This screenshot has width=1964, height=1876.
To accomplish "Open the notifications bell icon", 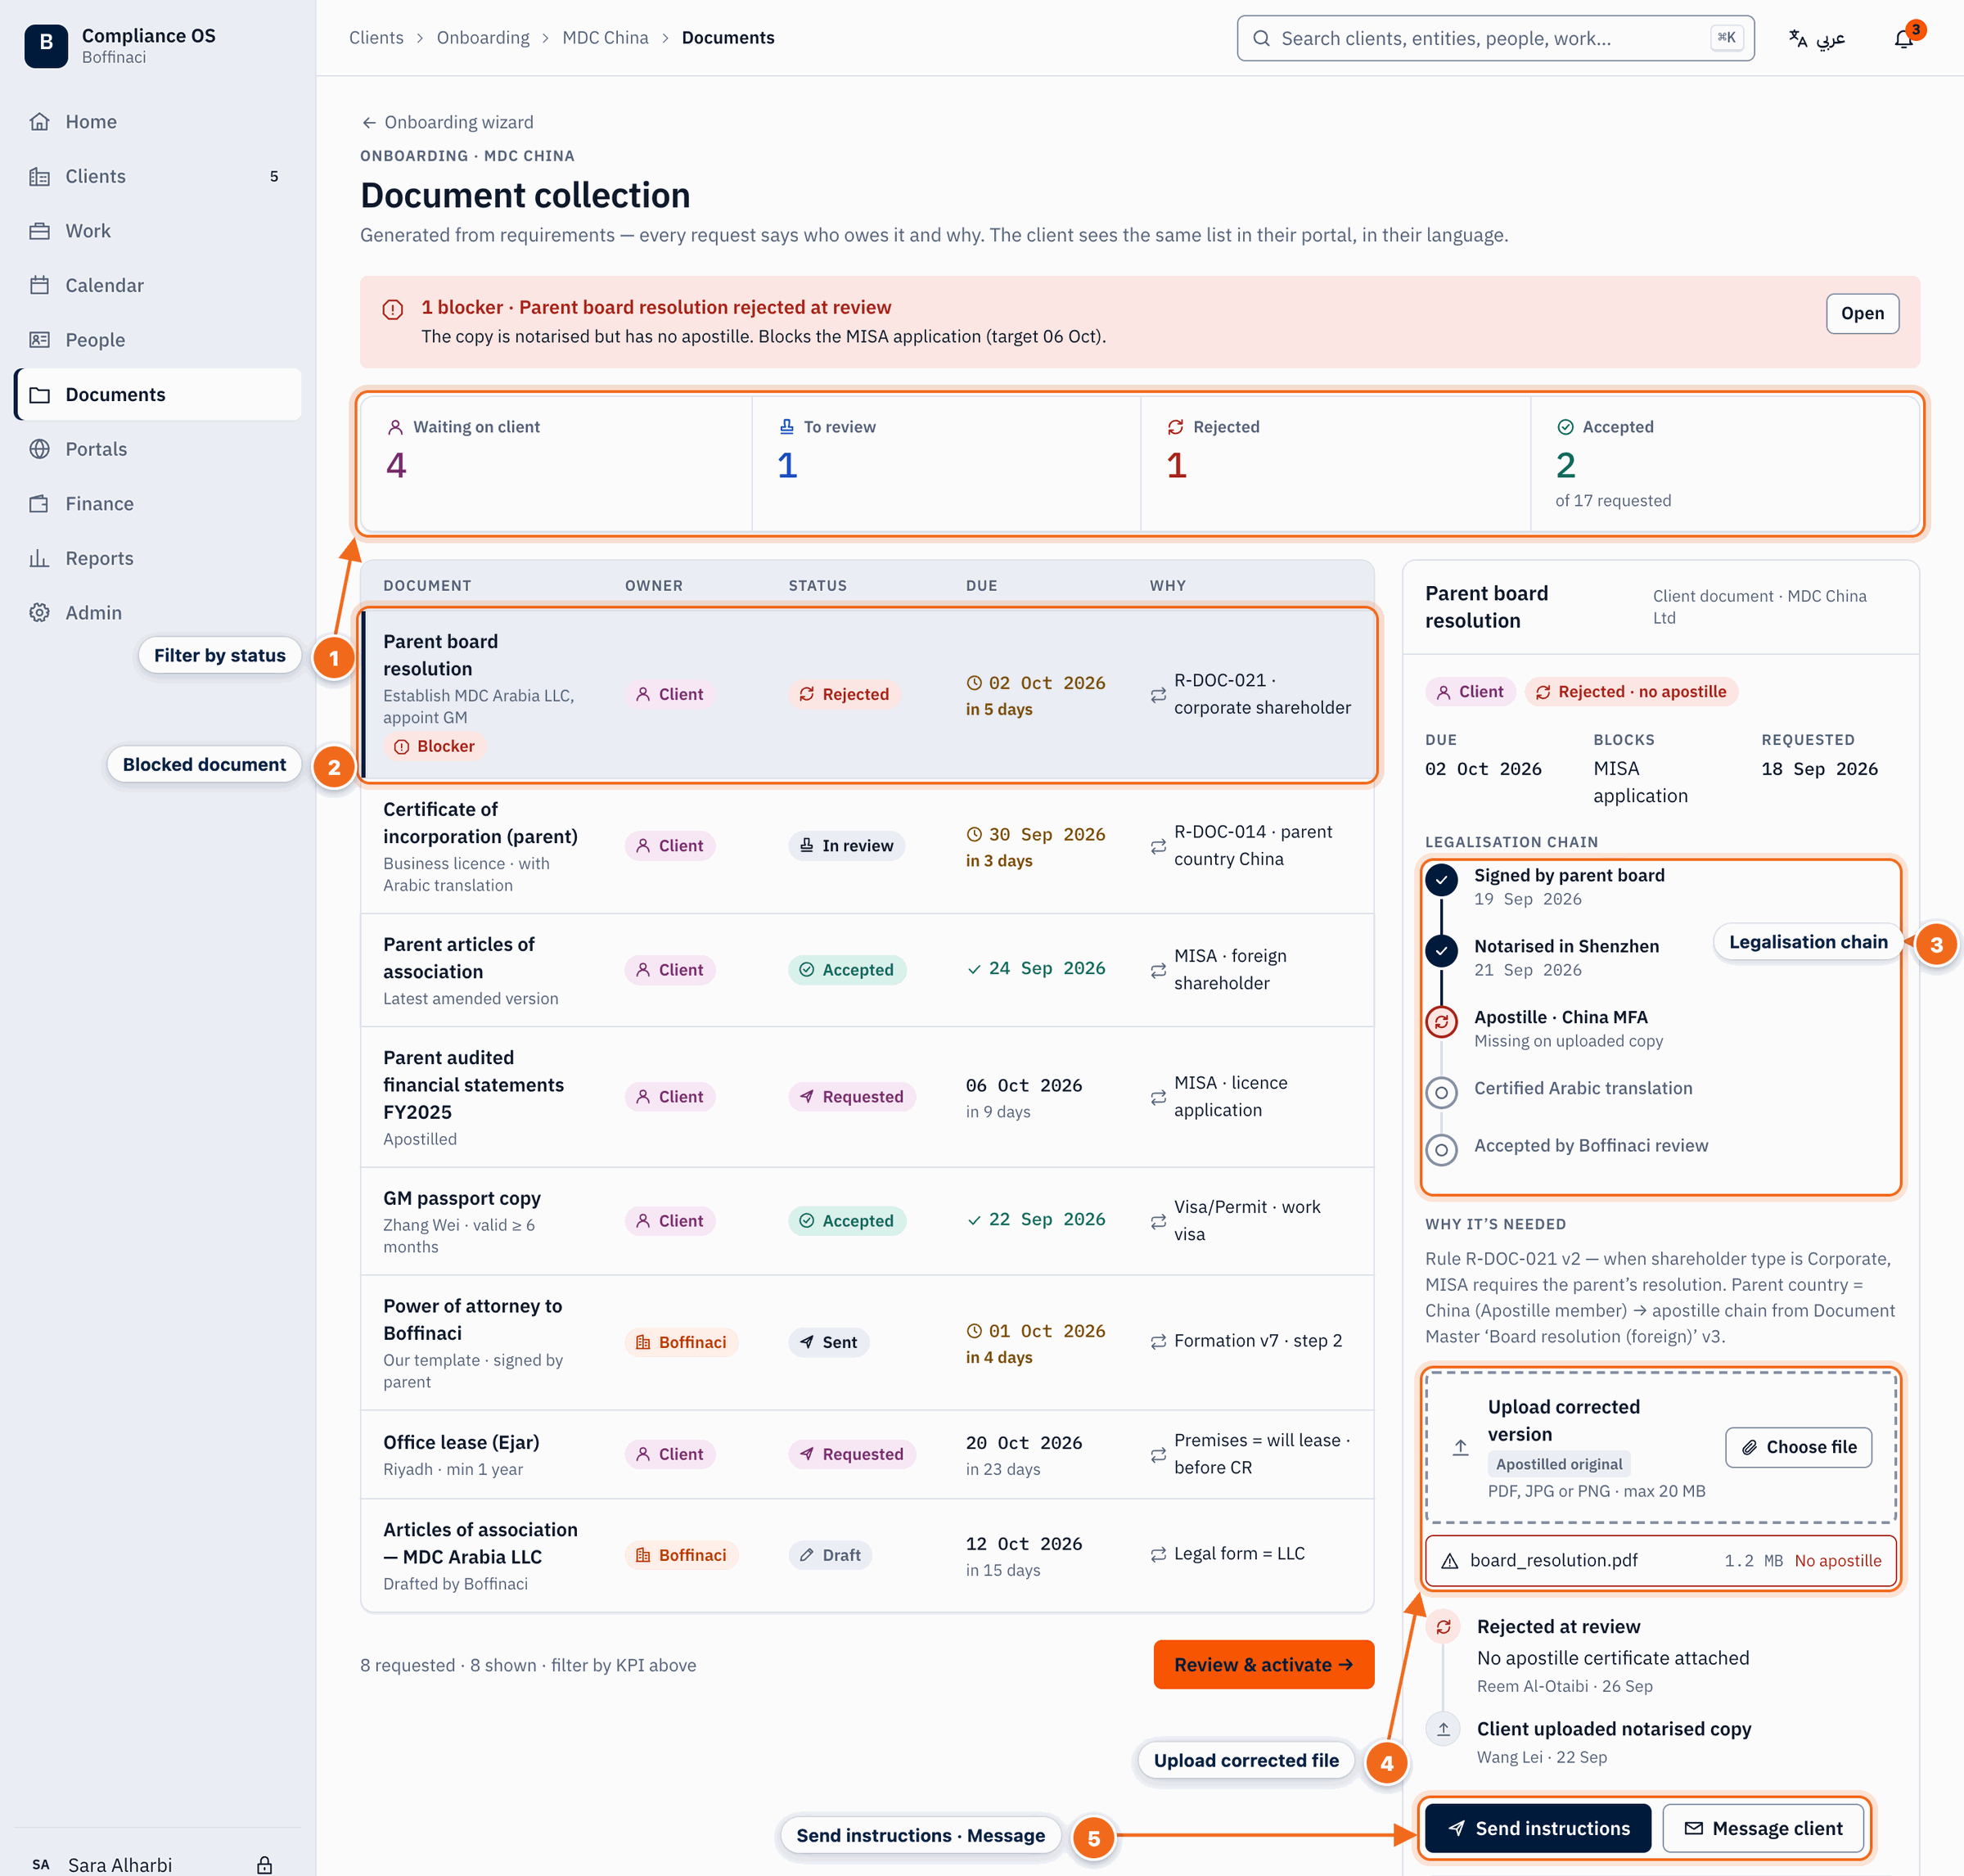I will pos(1903,39).
